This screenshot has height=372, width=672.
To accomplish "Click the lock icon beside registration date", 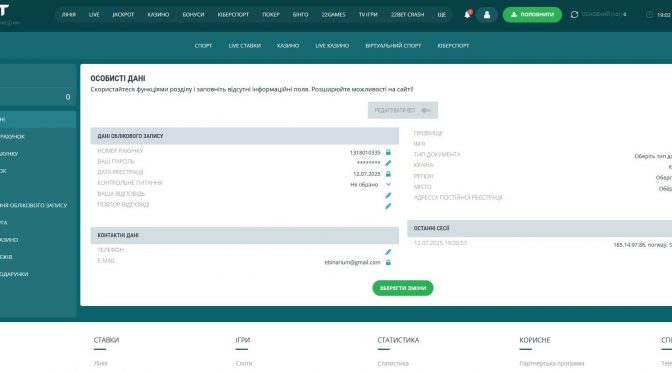I will tap(388, 174).
